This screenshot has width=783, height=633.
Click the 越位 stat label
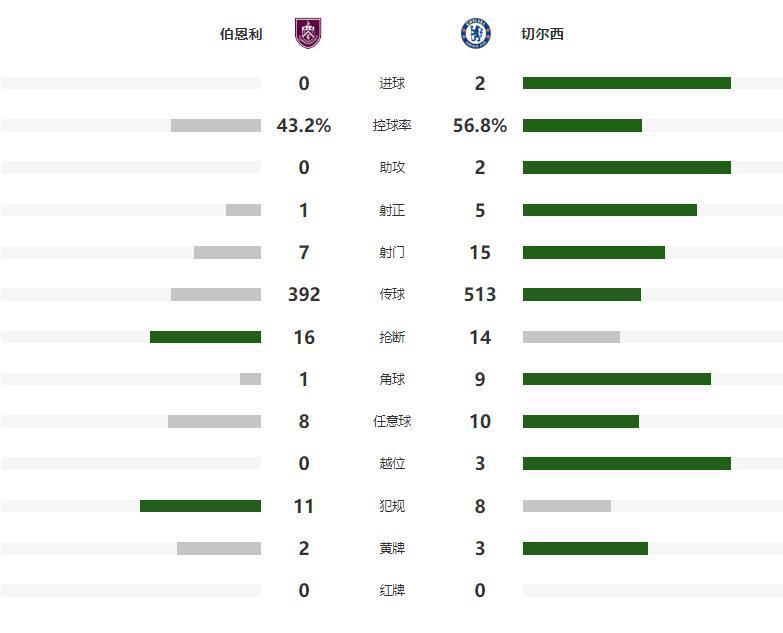(392, 464)
